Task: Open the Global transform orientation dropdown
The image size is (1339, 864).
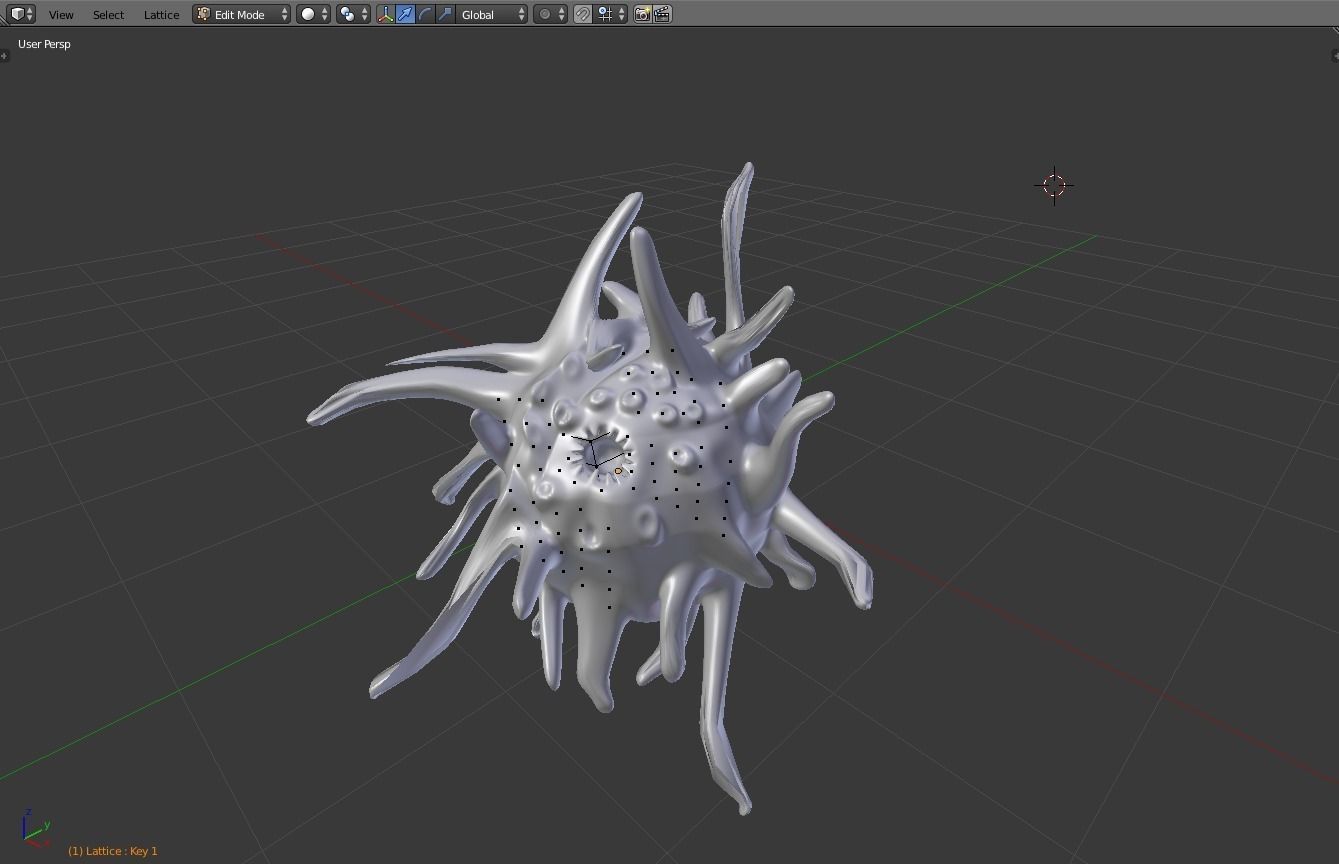Action: (492, 14)
